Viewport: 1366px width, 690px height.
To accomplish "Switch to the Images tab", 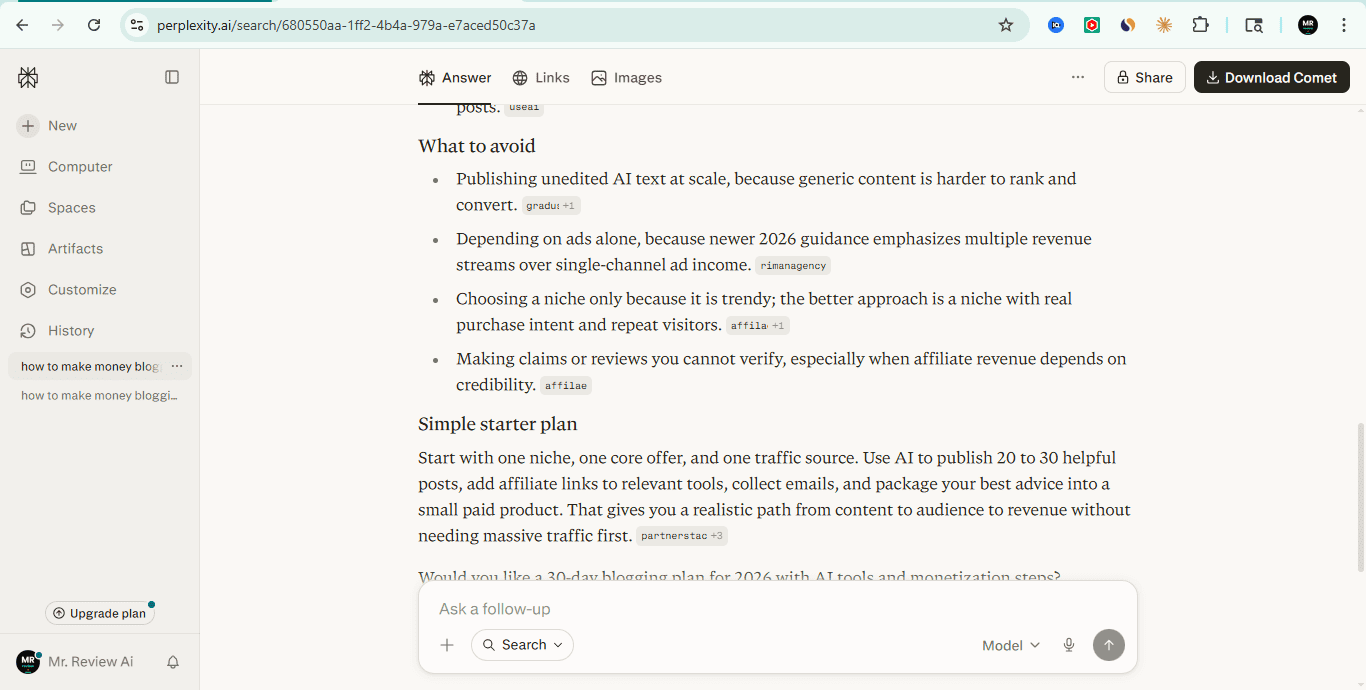I will (x=626, y=78).
